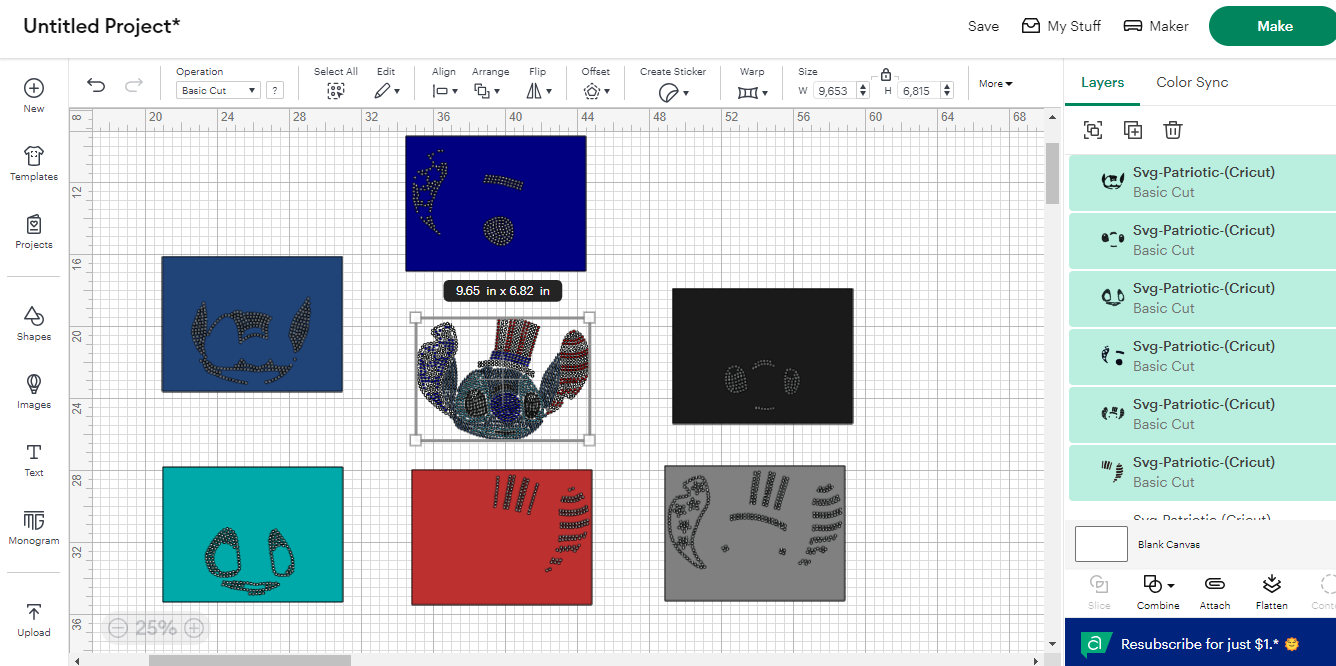Click the vertical canvas scrollbar thumb
This screenshot has width=1336, height=666.
tap(1052, 173)
